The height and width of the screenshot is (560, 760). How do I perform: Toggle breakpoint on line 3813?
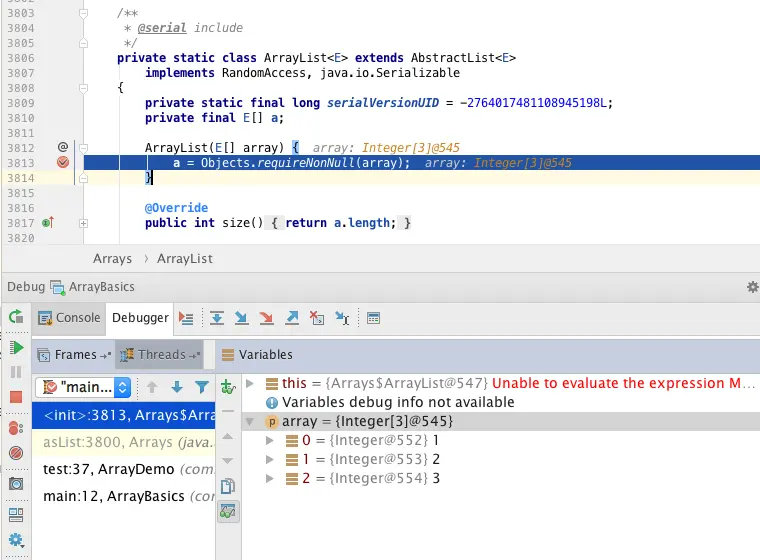coord(63,162)
